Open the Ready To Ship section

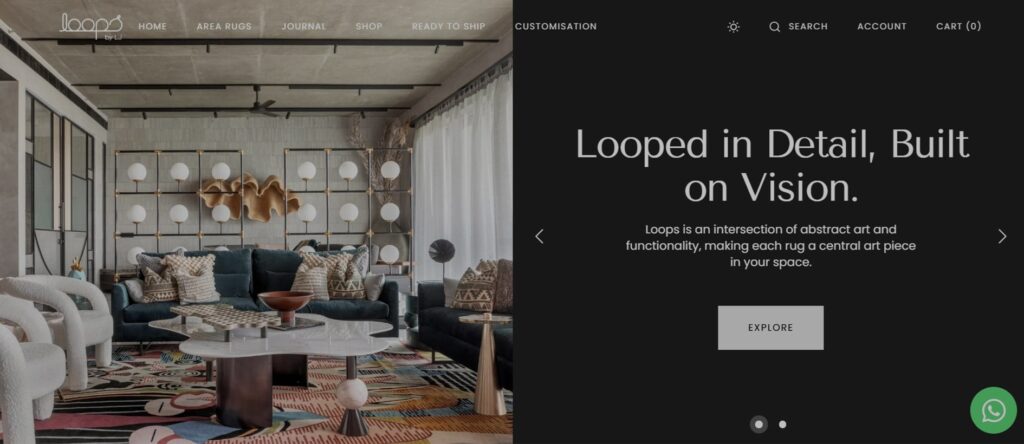(449, 27)
